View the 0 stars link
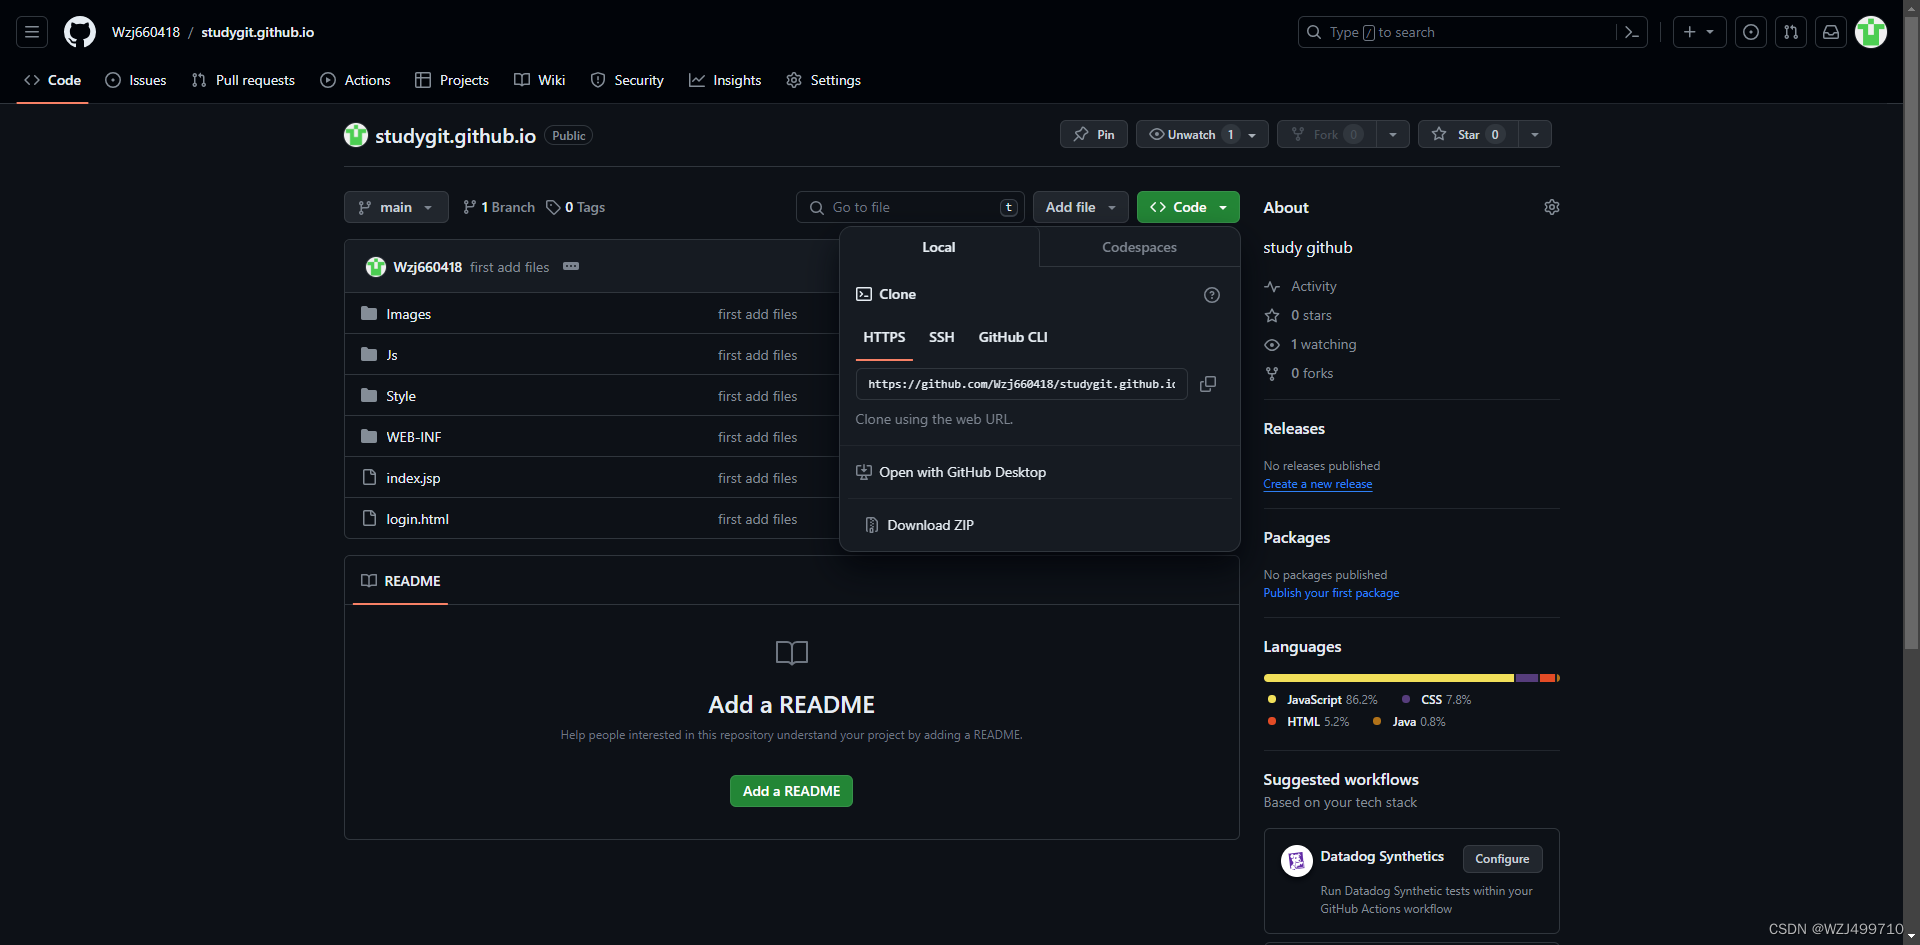 (1298, 315)
